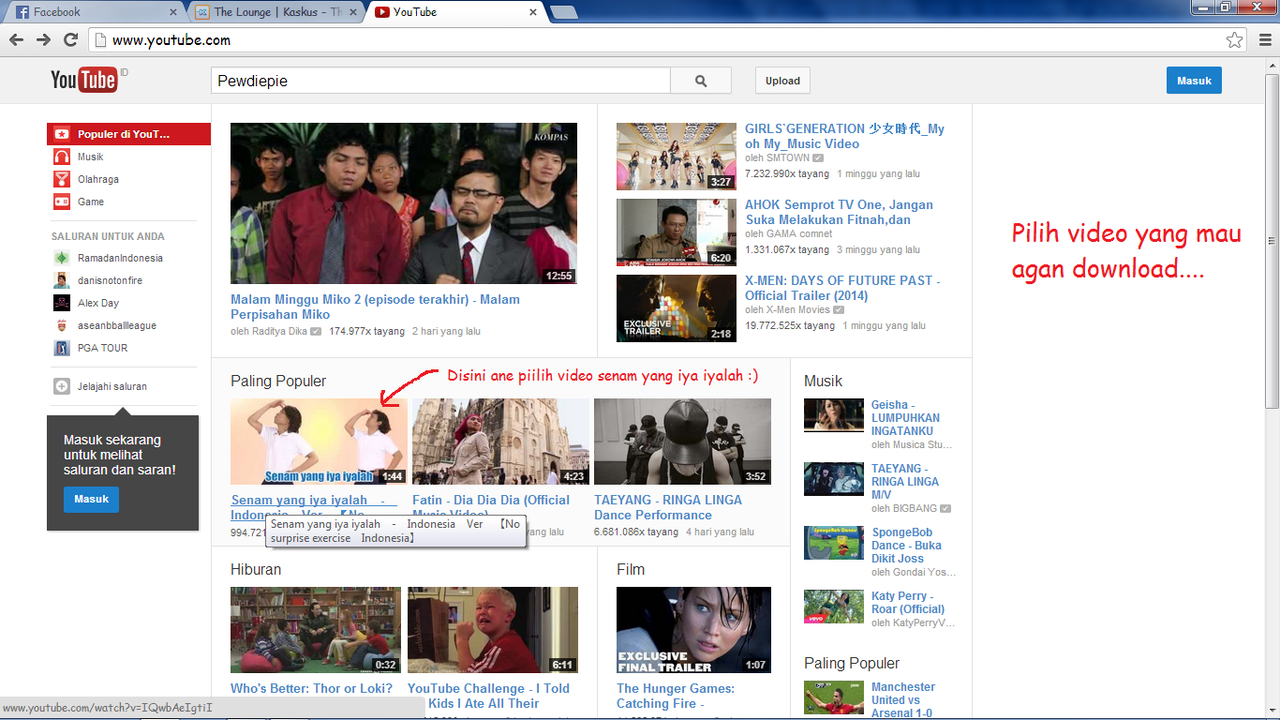Click TAEYANG dance performance thumbnail
The height and width of the screenshot is (720, 1280).
tap(682, 442)
